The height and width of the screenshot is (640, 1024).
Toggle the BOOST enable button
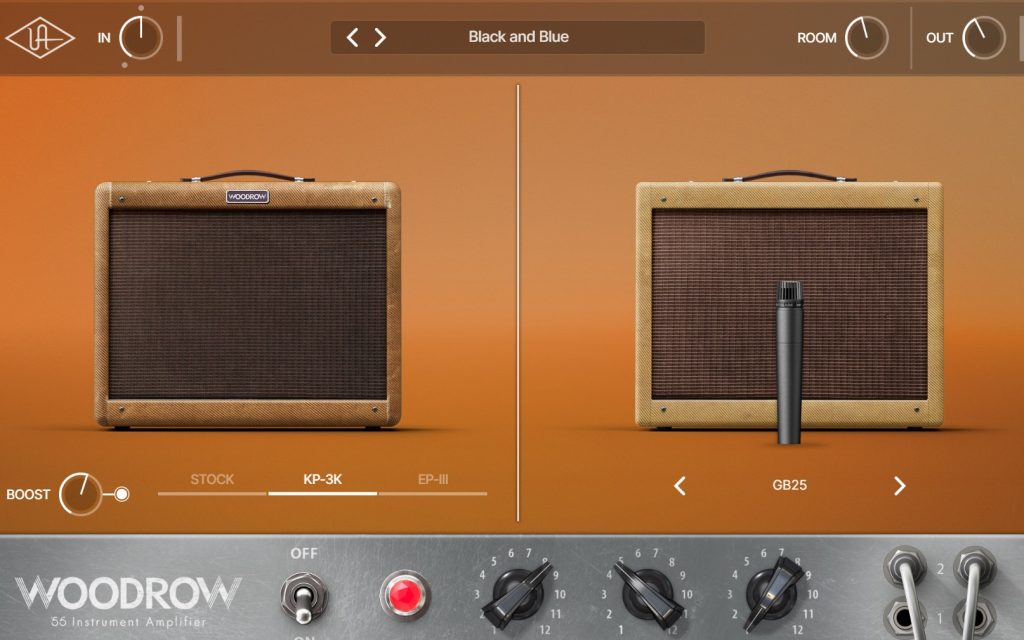(122, 494)
